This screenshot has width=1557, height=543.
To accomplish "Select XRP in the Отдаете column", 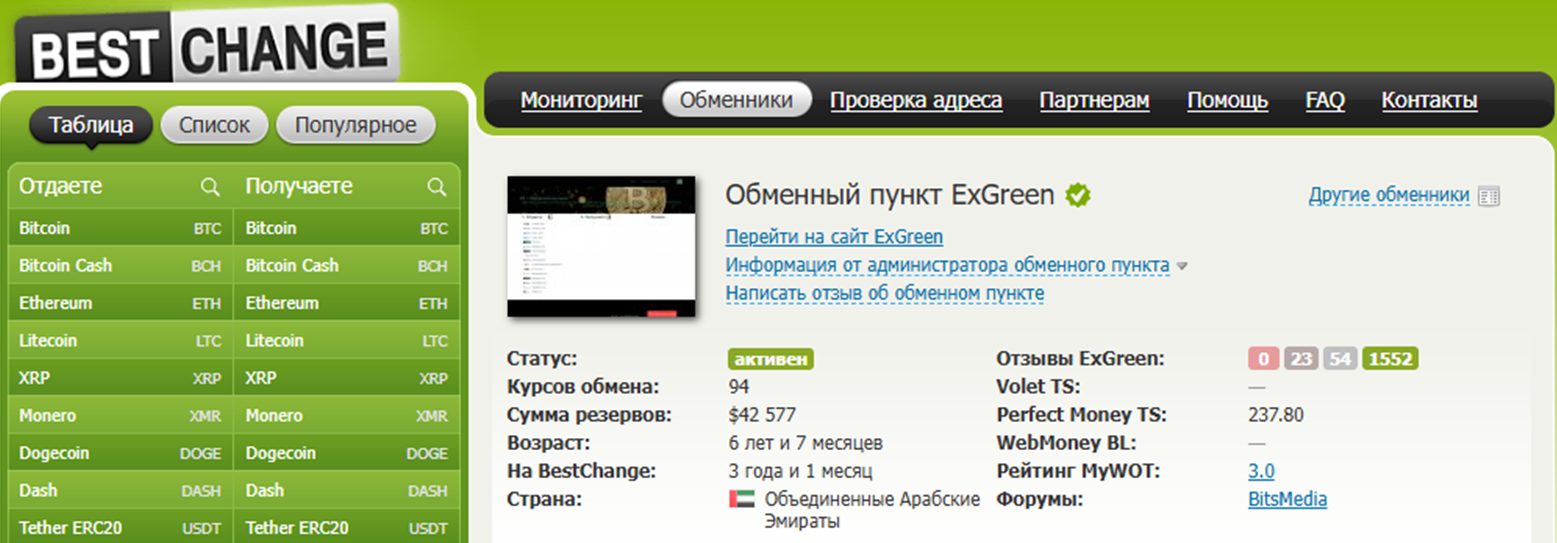I will point(120,378).
